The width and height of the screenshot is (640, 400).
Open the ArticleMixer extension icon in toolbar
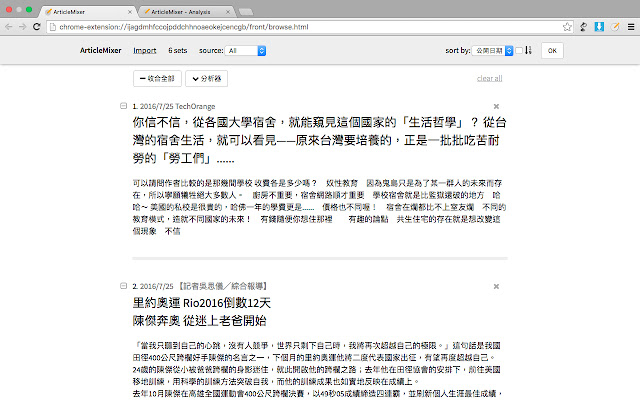(x=615, y=27)
